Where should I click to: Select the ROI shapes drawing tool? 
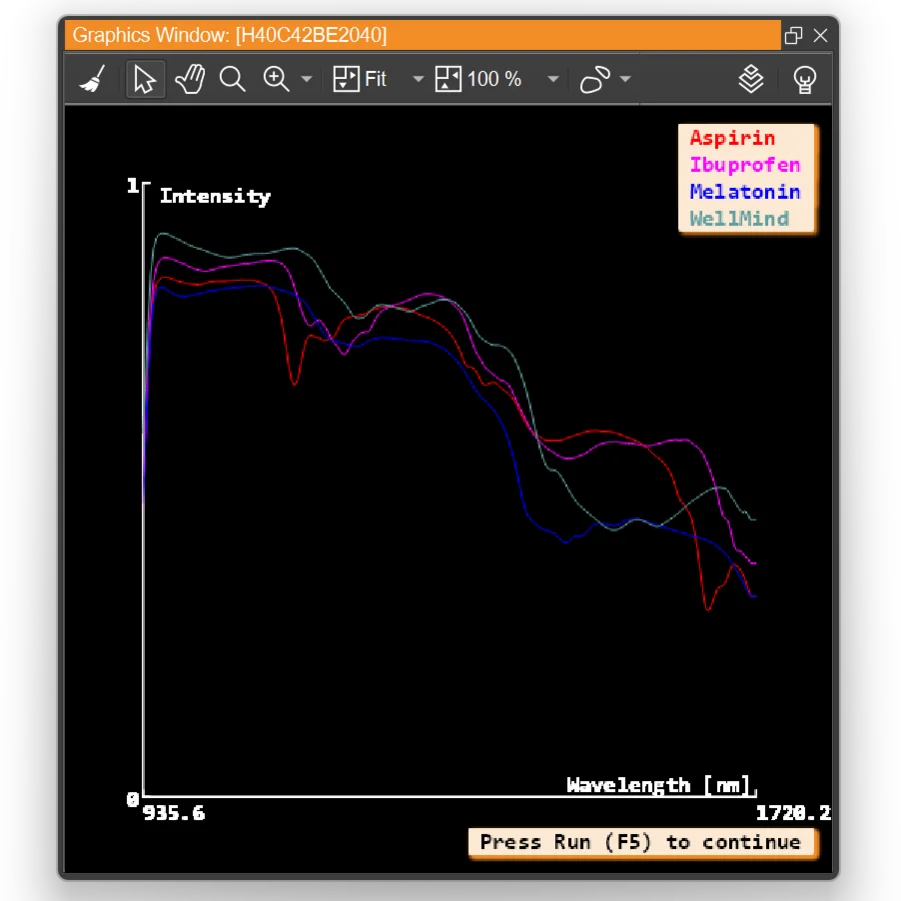point(595,79)
